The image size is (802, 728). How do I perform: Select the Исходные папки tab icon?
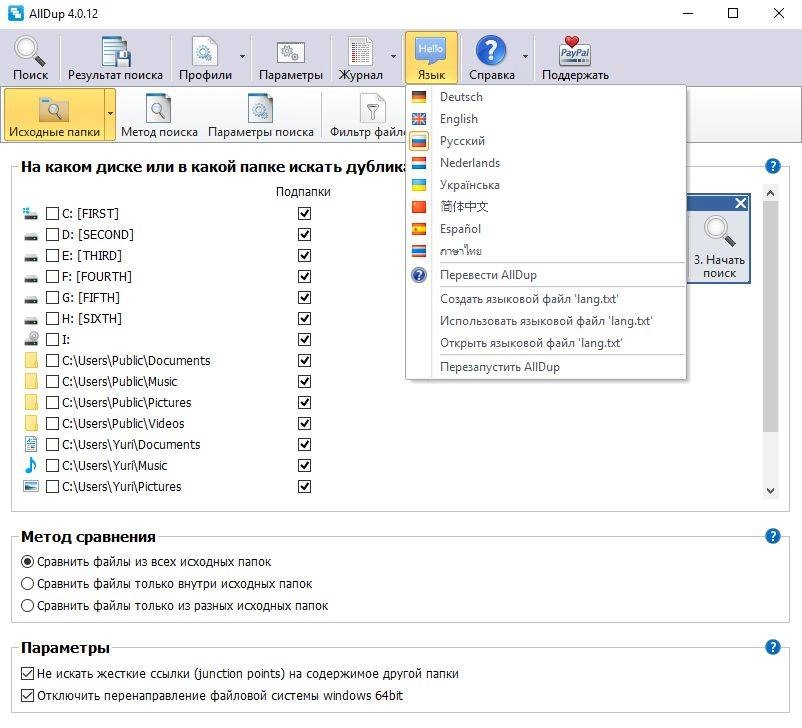tap(54, 109)
